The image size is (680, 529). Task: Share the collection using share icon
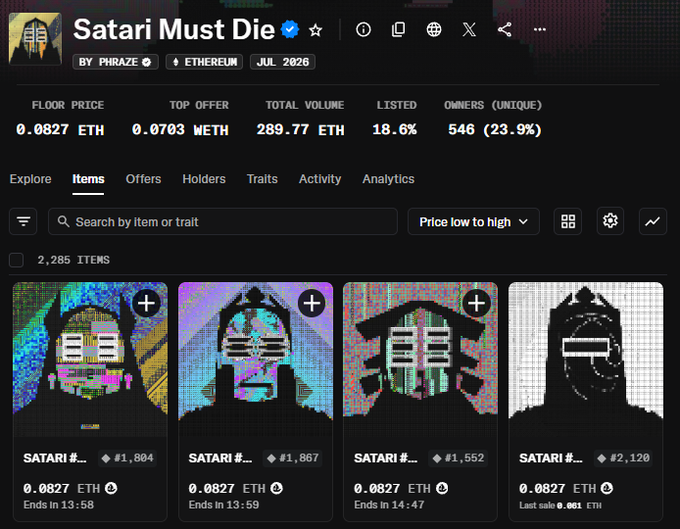(504, 29)
